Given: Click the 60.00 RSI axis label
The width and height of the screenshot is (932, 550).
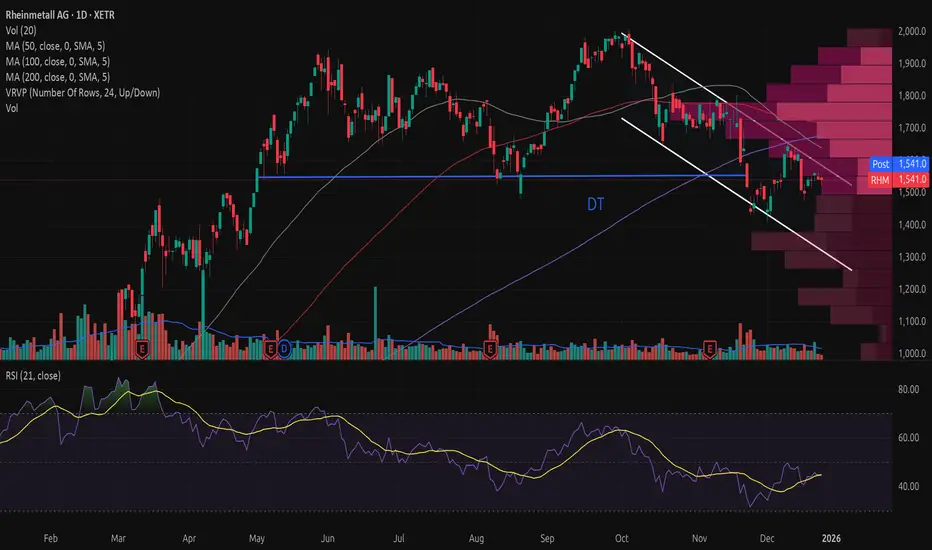Looking at the screenshot, I should tap(909, 438).
